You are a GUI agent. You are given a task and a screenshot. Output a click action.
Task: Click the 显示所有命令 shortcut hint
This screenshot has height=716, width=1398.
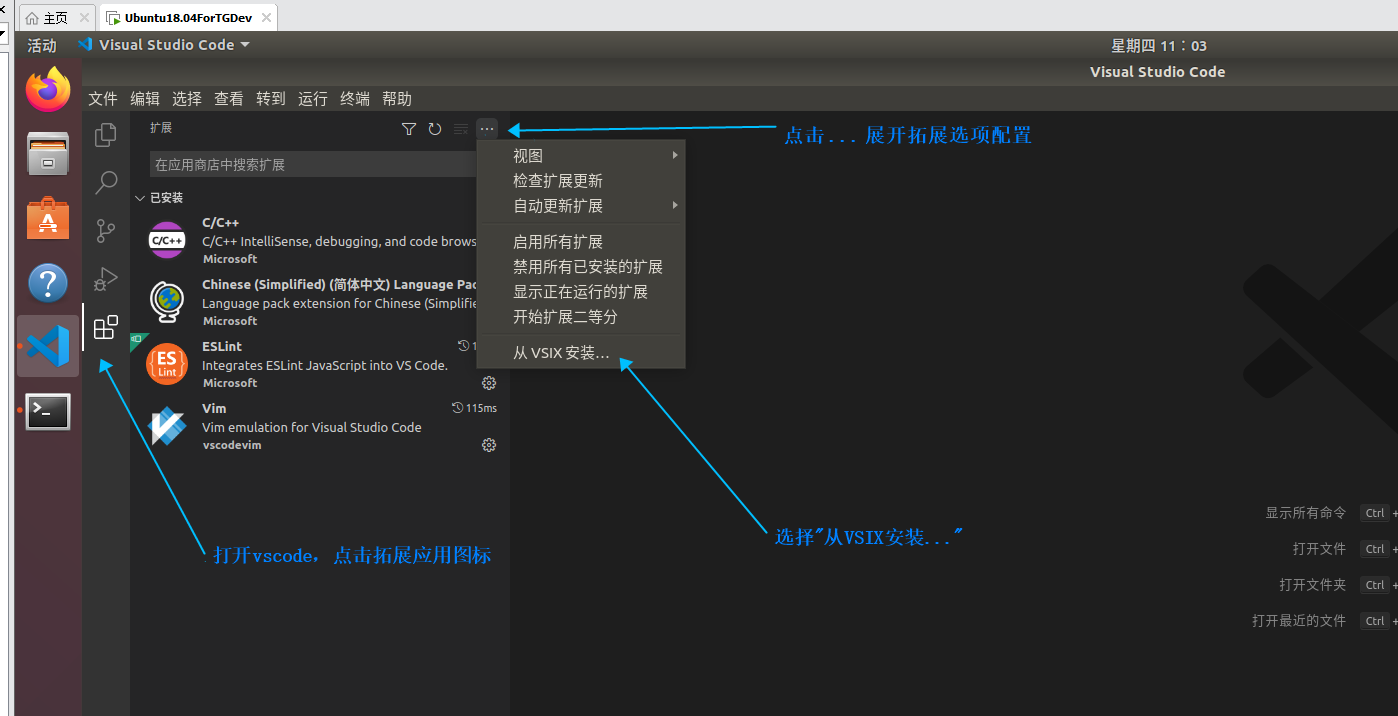coord(1306,513)
